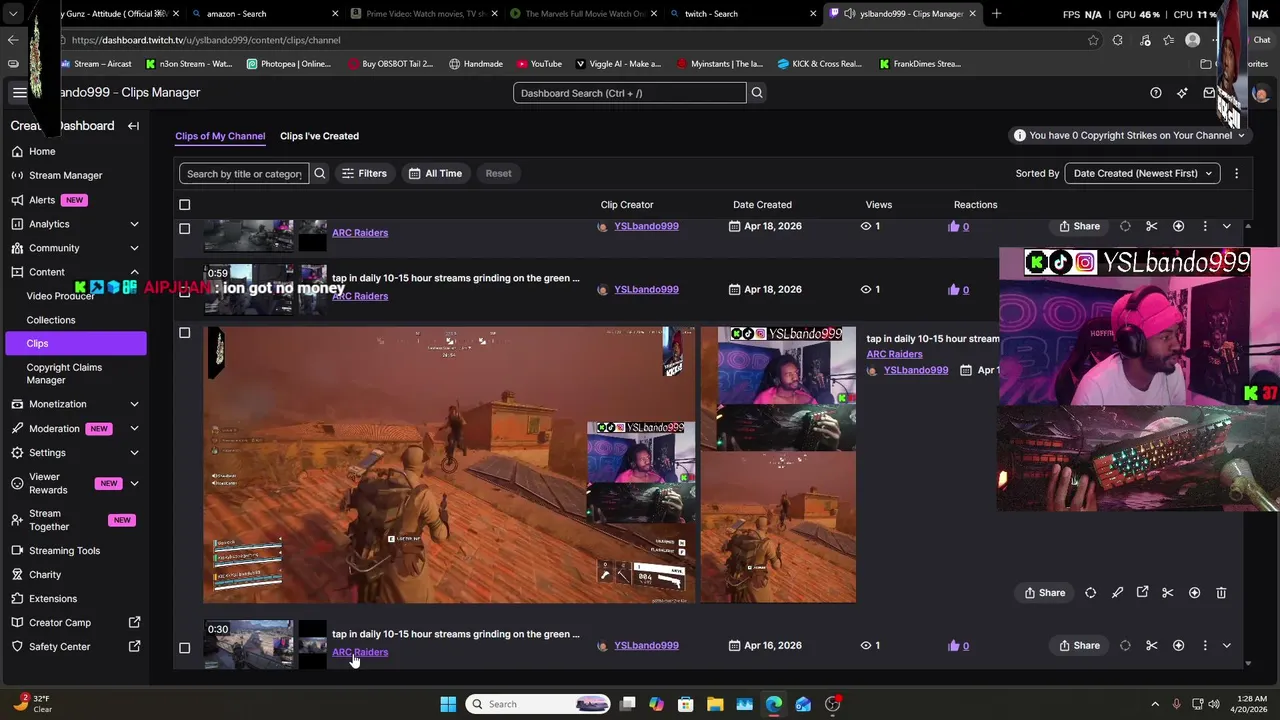Click the sword icon in expanded clip
Viewport: 1280px width, 720px height.
(x=1117, y=593)
